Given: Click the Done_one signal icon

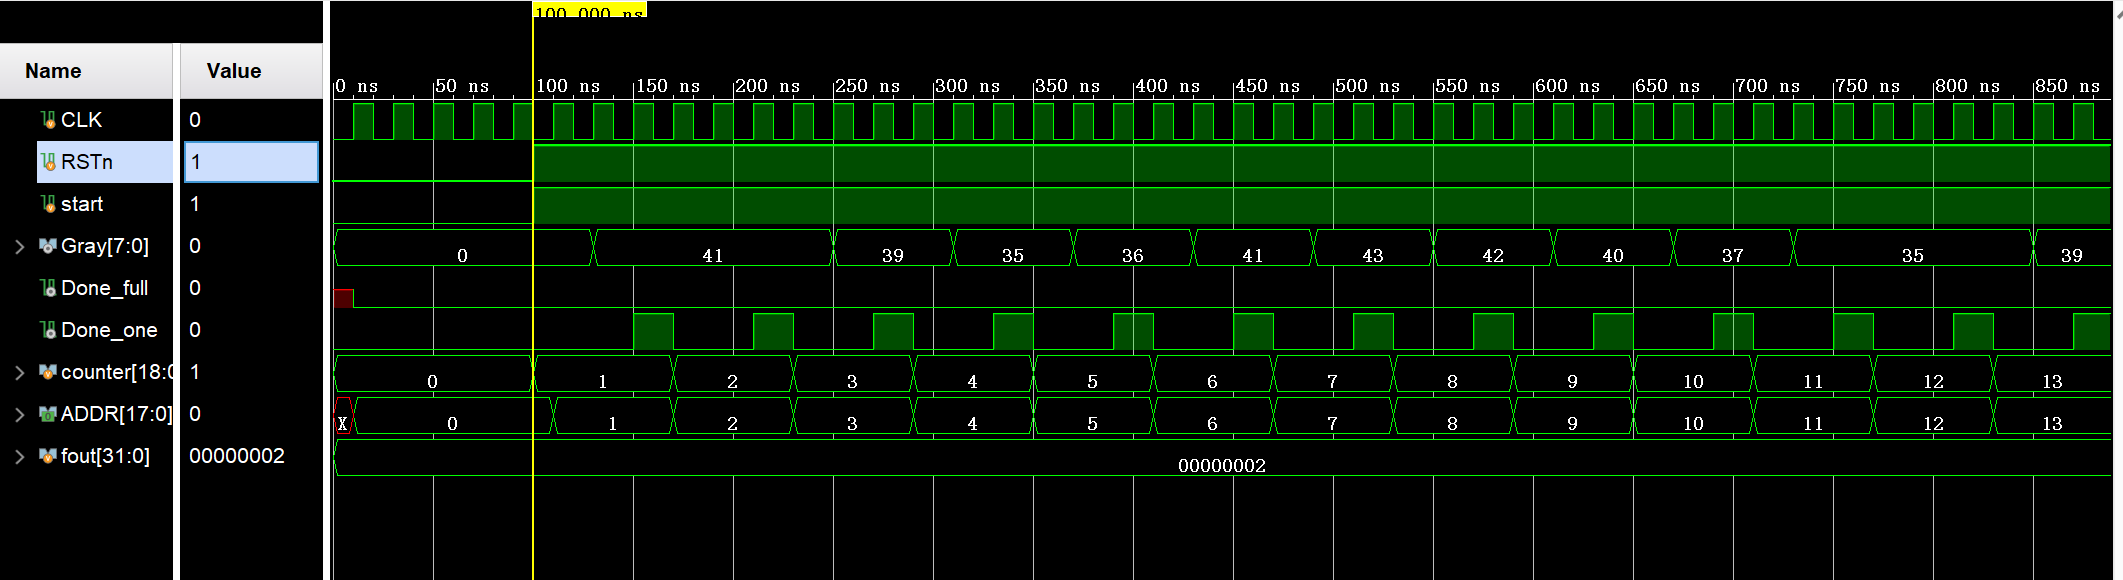Looking at the screenshot, I should (x=48, y=330).
